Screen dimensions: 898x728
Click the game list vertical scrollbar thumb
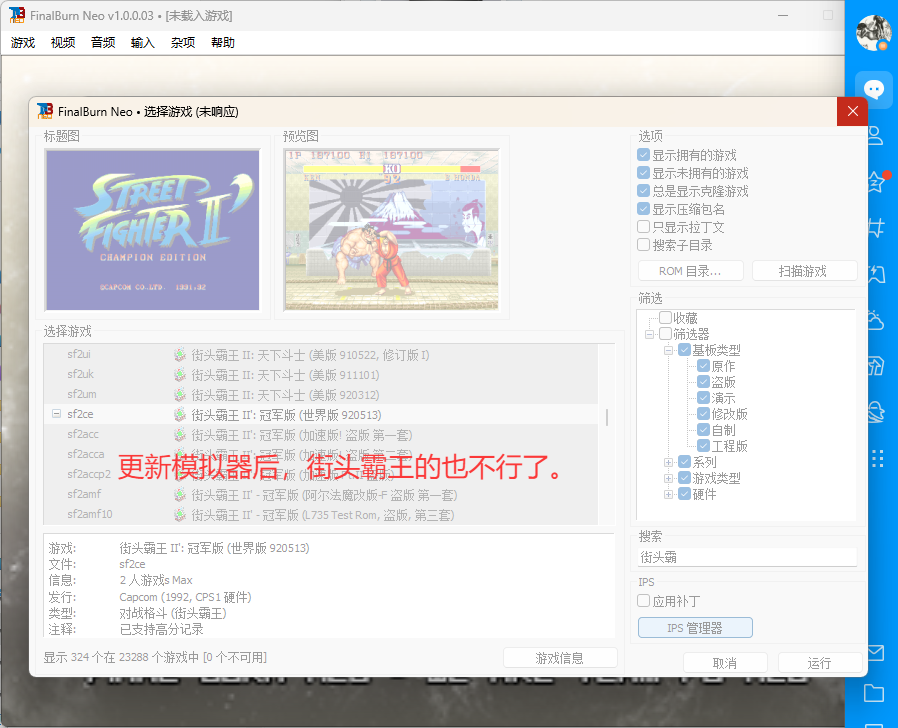[x=606, y=417]
